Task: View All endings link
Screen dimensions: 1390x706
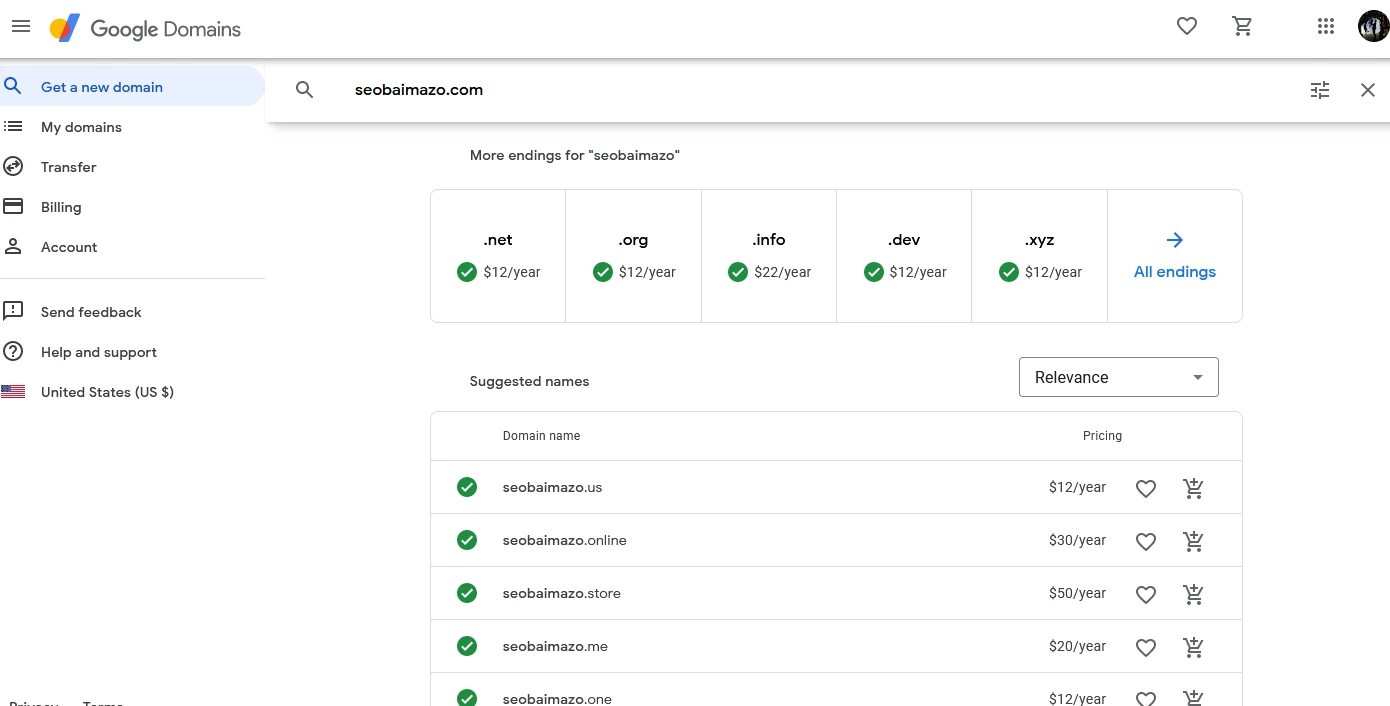Action: [x=1175, y=272]
